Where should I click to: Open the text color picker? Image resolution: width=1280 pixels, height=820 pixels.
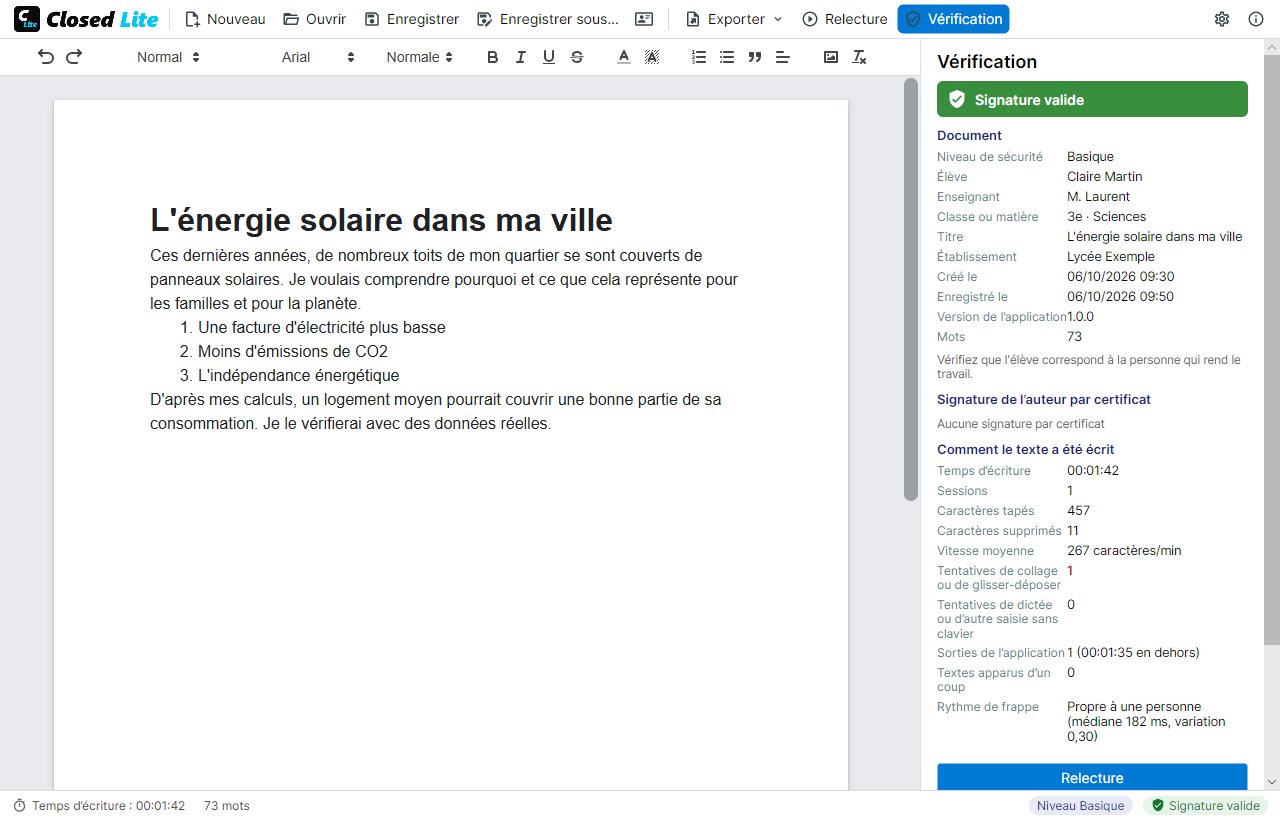(x=624, y=57)
